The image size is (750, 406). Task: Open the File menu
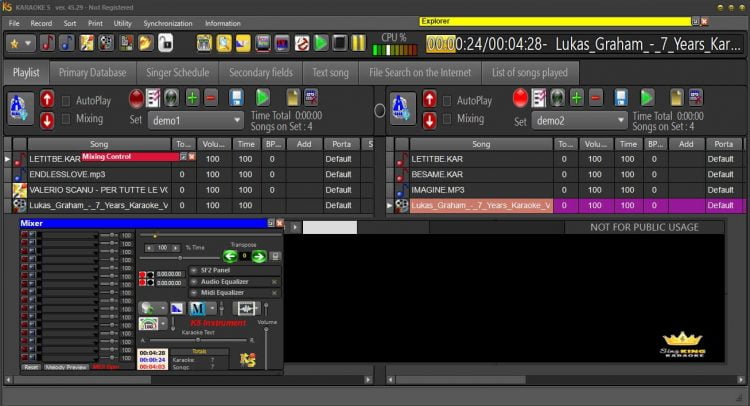click(14, 23)
